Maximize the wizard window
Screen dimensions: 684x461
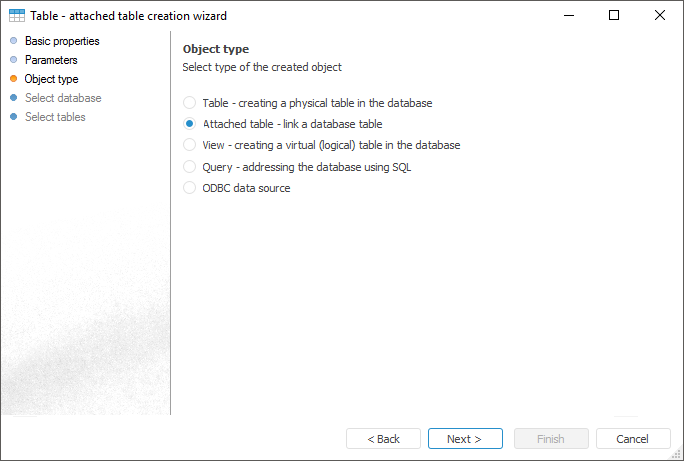point(614,16)
